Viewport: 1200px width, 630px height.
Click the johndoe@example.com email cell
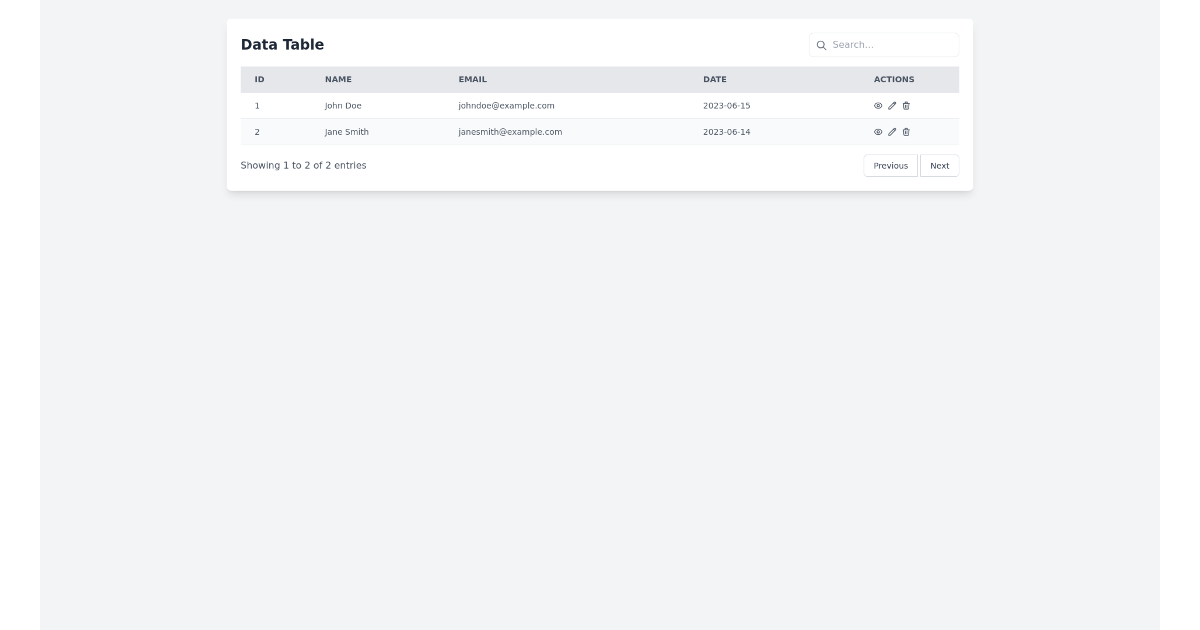coord(505,105)
